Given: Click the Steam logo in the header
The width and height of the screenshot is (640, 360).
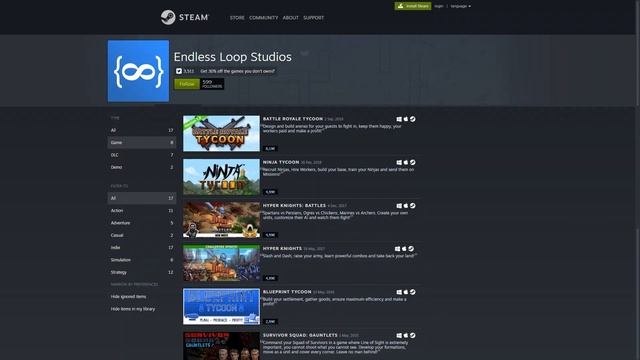Looking at the screenshot, I should pyautogui.click(x=184, y=17).
